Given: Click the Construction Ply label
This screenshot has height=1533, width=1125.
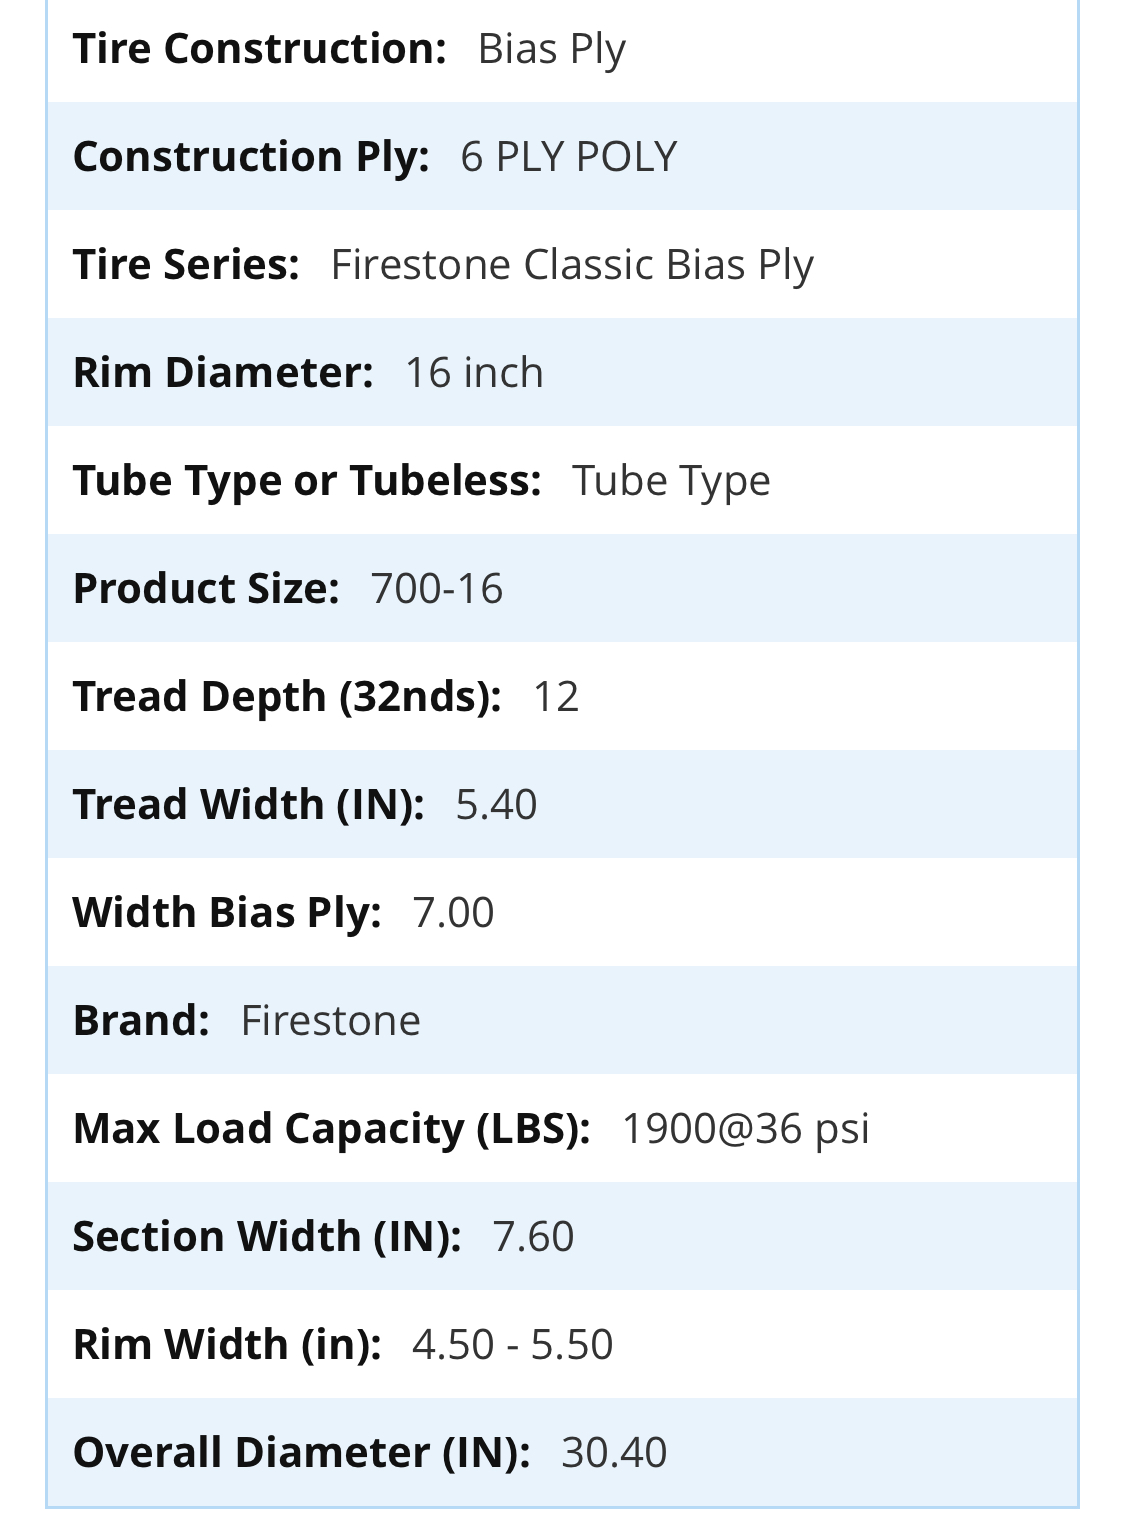Looking at the screenshot, I should tap(251, 156).
